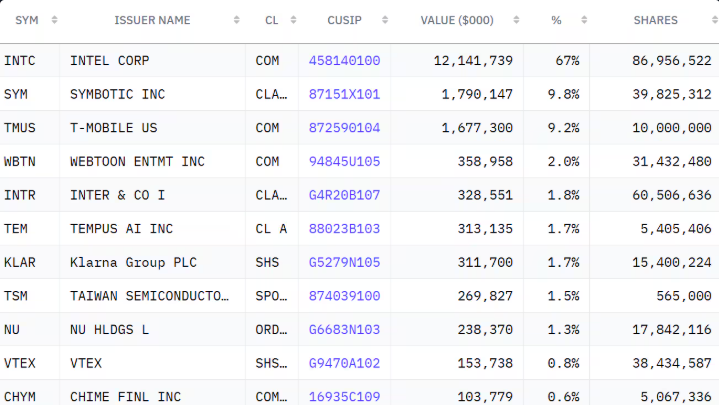The image size is (719, 405).
Task: Sort by VALUE ($000) column arrows
Action: coord(516,20)
